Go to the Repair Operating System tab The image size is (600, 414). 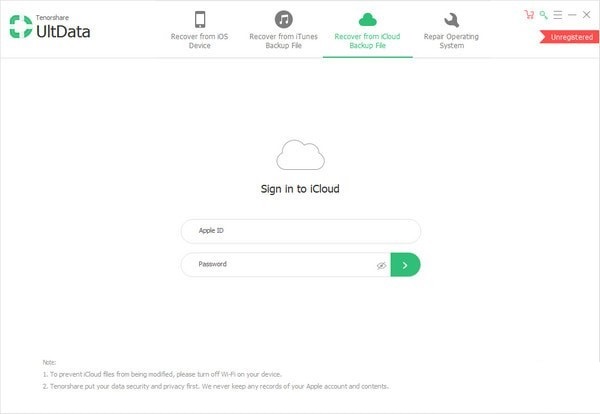pyautogui.click(x=451, y=44)
